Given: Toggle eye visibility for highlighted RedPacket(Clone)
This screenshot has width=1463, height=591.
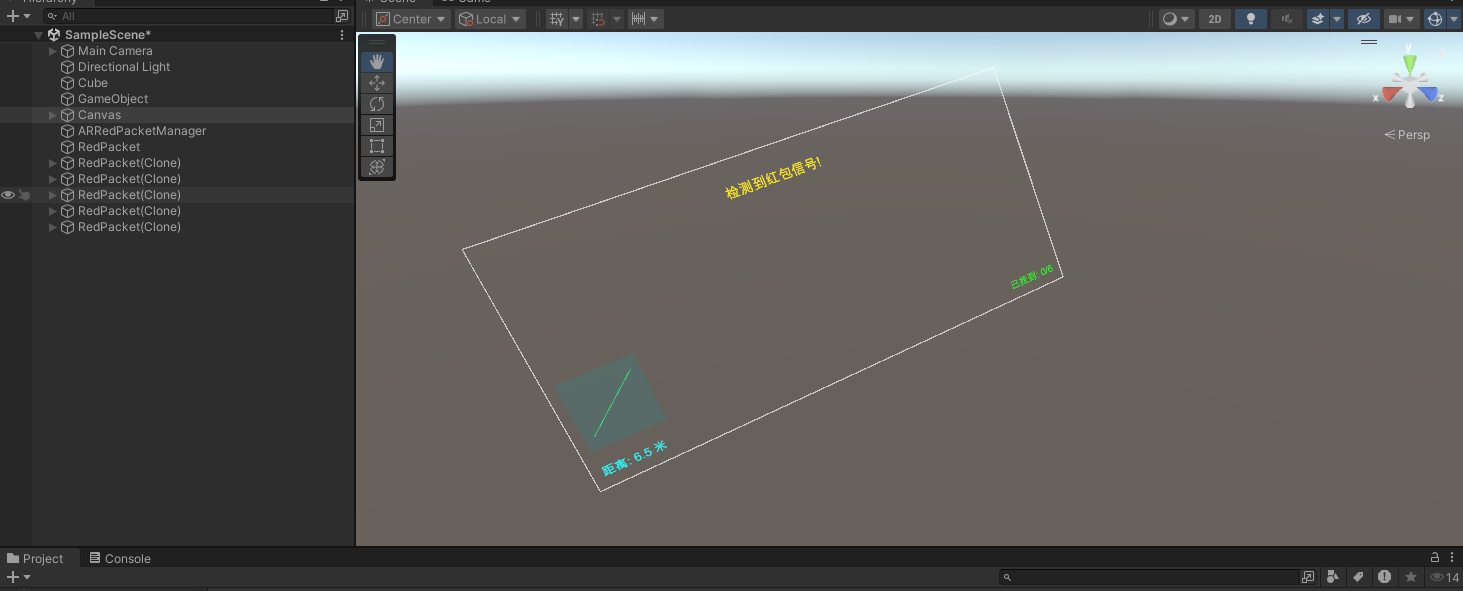Looking at the screenshot, I should coord(8,195).
